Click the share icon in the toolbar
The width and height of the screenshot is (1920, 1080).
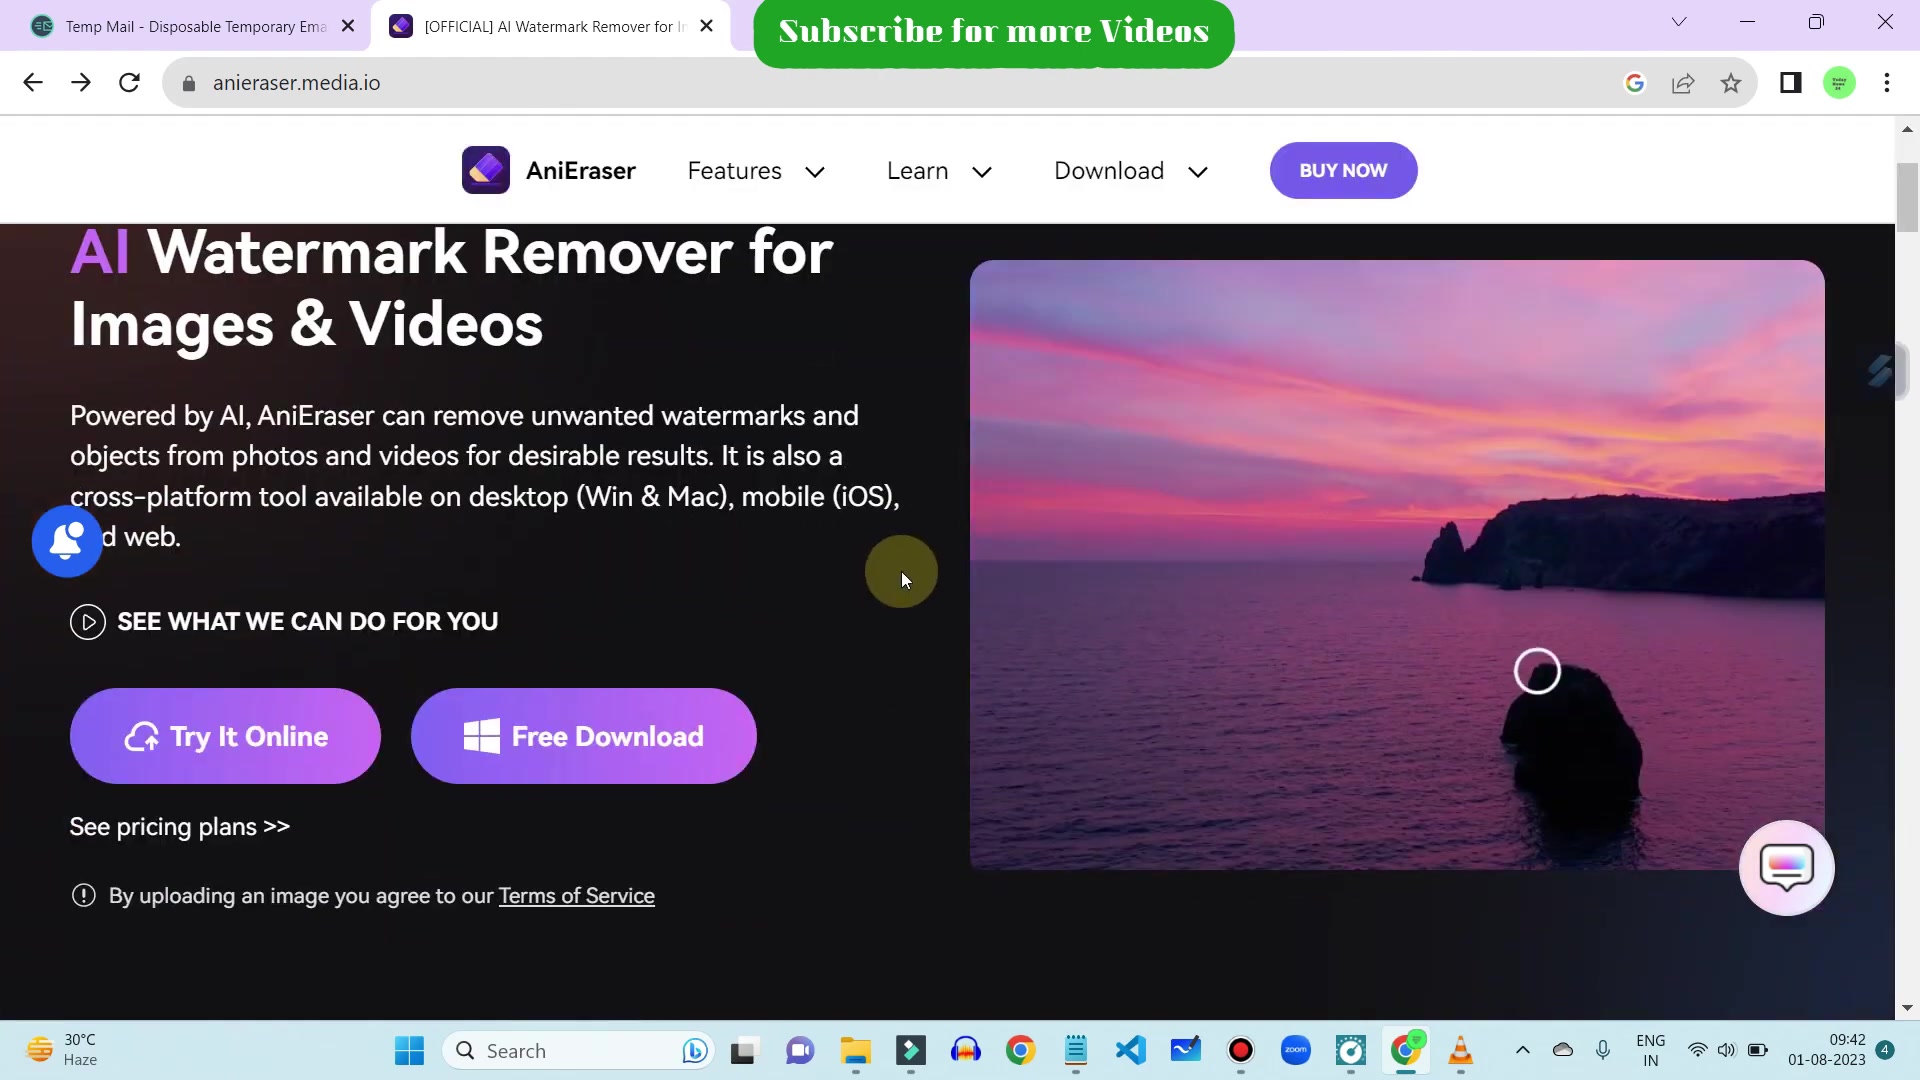click(x=1683, y=83)
